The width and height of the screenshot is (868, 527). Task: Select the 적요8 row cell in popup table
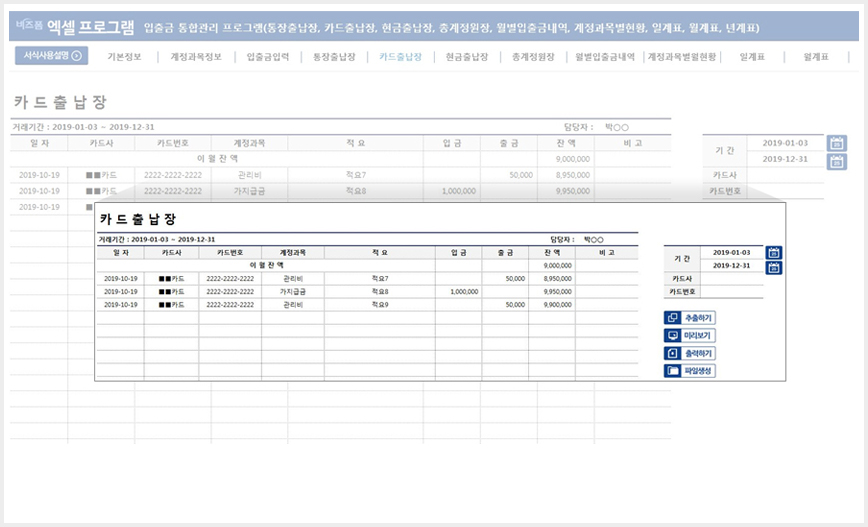click(380, 292)
